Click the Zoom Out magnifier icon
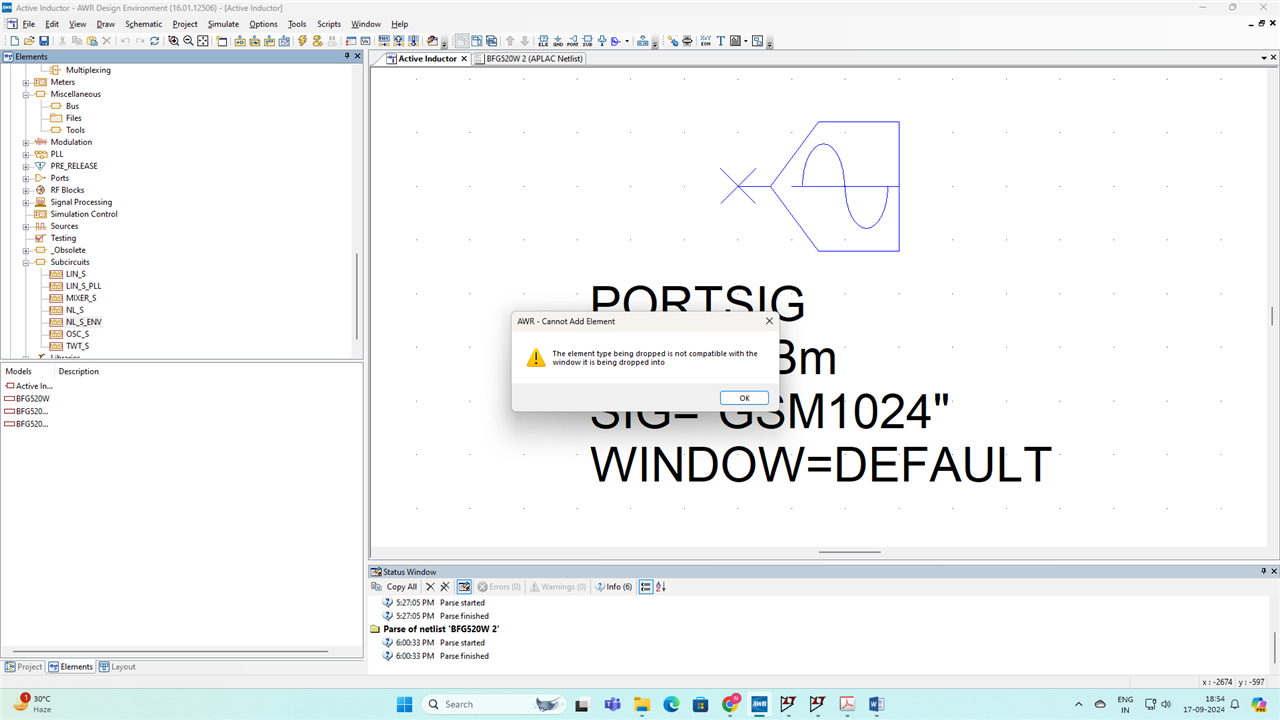This screenshot has width=1280, height=720. click(188, 41)
